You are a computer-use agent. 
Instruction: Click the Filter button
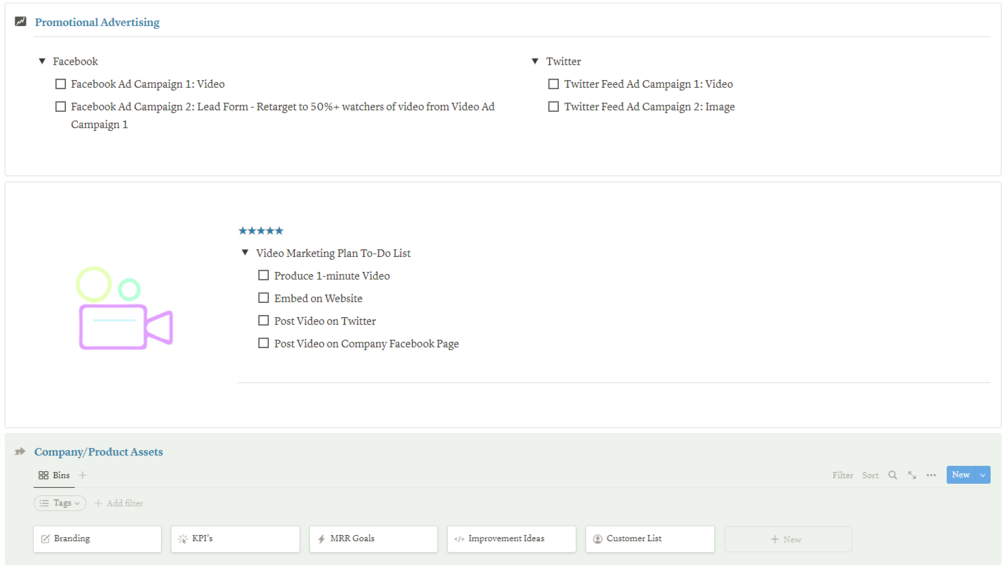coord(842,475)
